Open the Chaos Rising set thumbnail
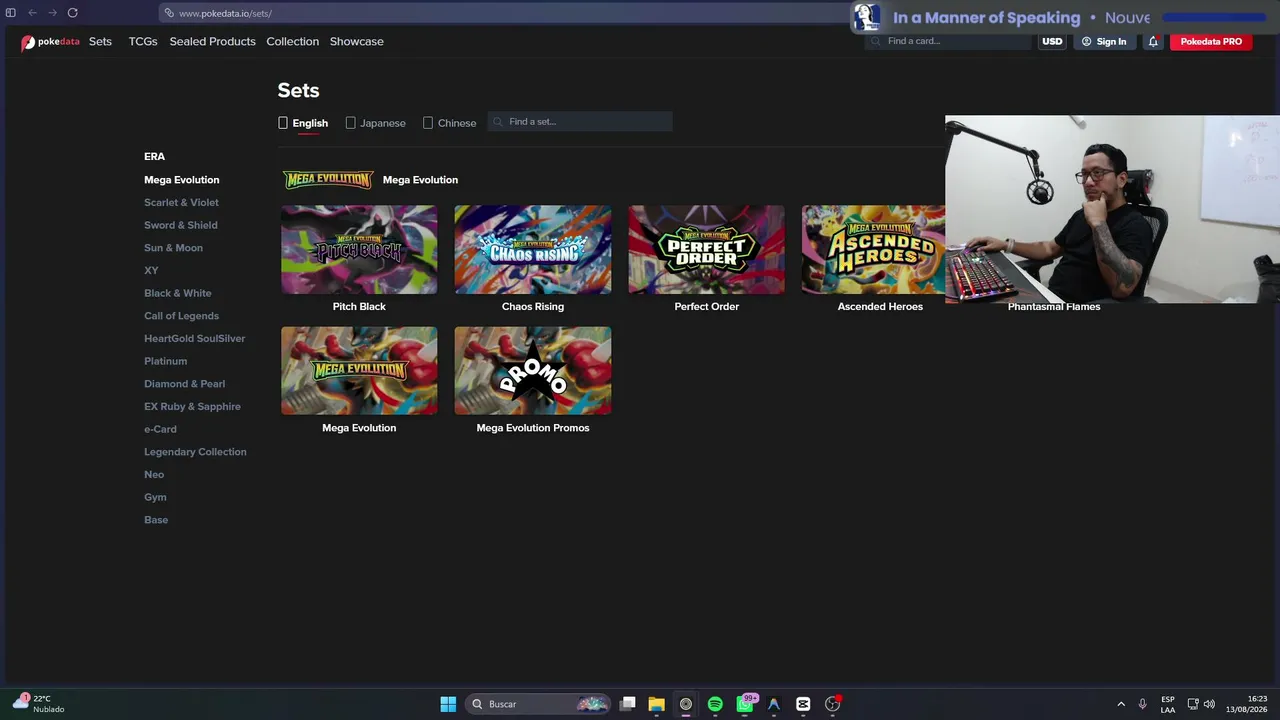 pos(533,250)
